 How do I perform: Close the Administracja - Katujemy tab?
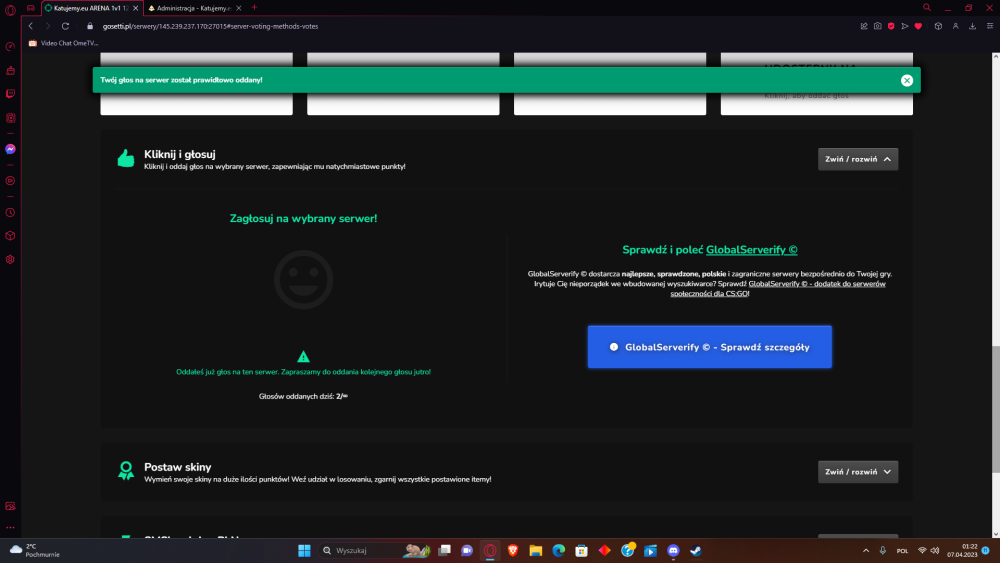(x=239, y=8)
